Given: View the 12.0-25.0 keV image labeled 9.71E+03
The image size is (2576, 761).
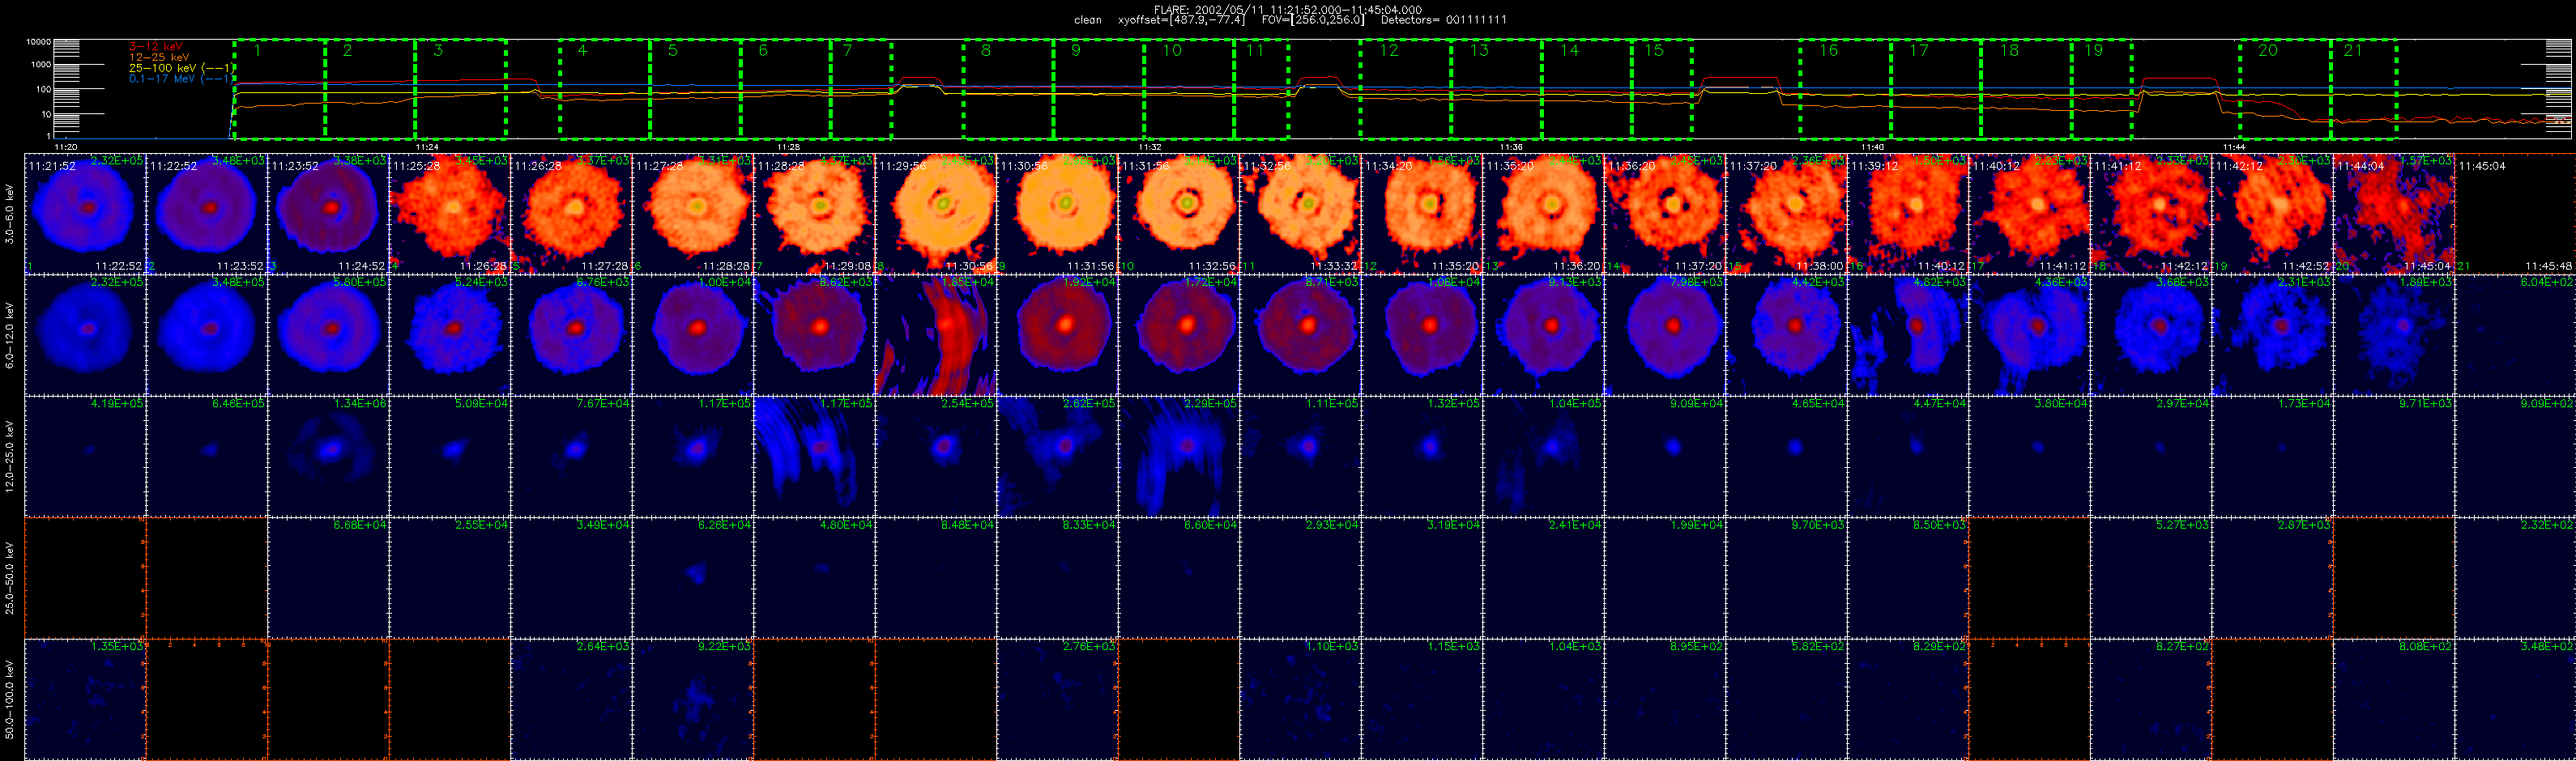Looking at the screenshot, I should [x=2395, y=456].
